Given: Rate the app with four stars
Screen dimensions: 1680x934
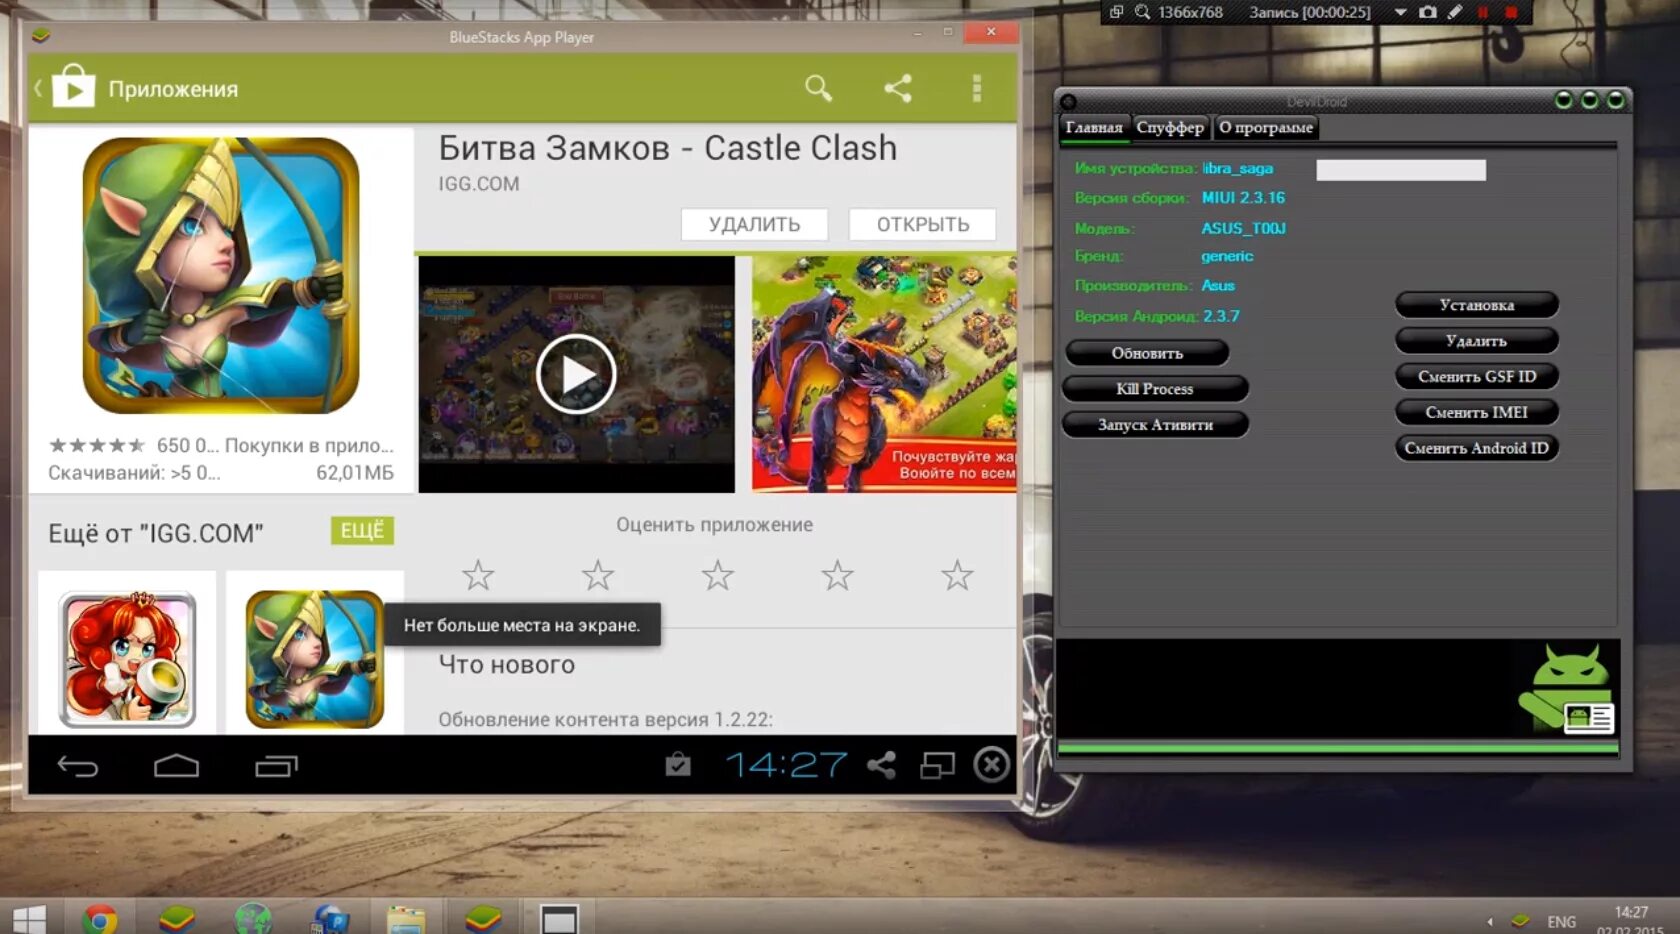Looking at the screenshot, I should pyautogui.click(x=837, y=575).
